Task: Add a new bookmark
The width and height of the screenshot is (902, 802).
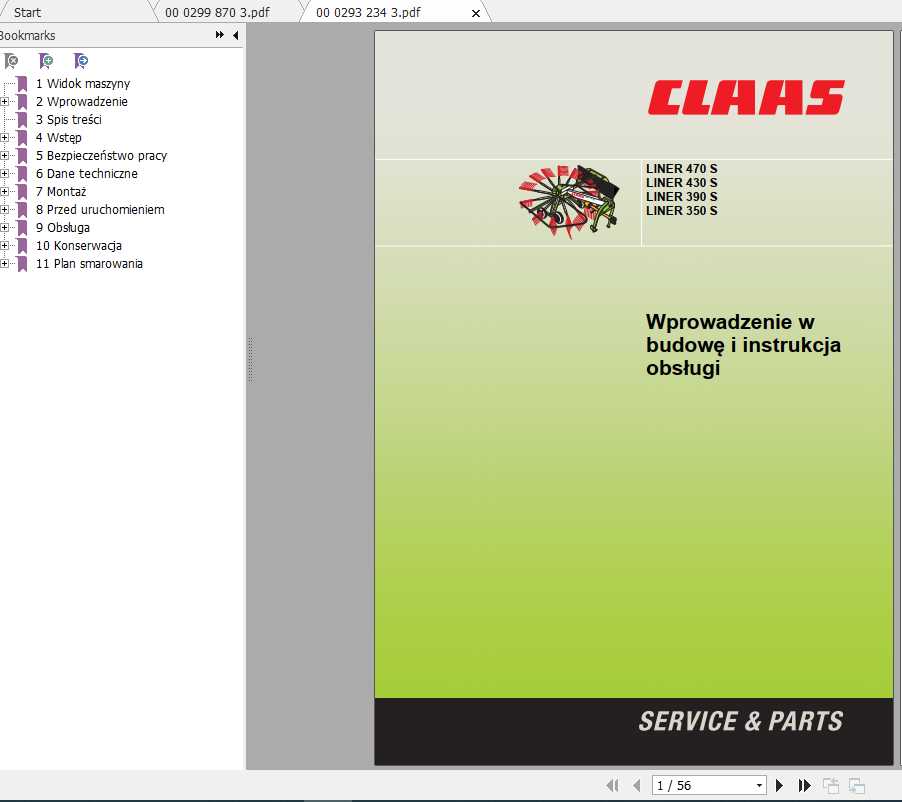Action: (x=46, y=61)
